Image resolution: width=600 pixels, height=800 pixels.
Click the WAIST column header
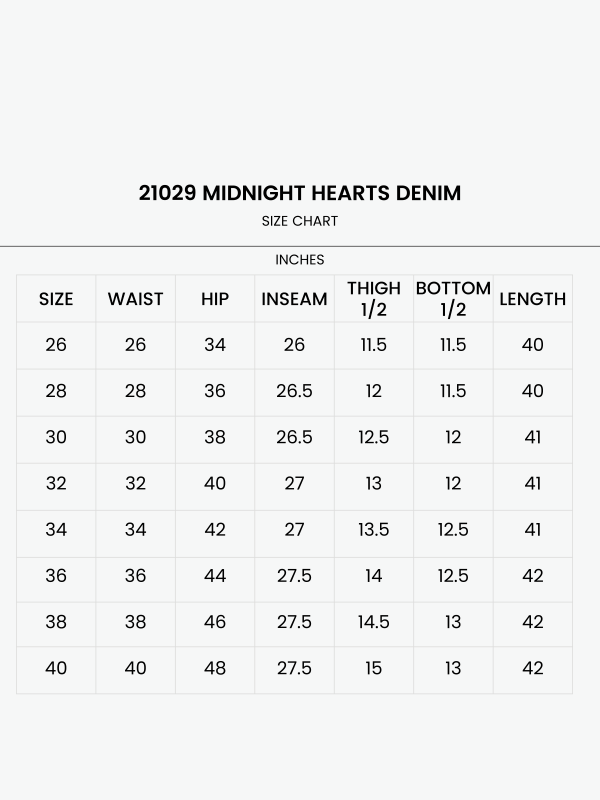pos(135,299)
